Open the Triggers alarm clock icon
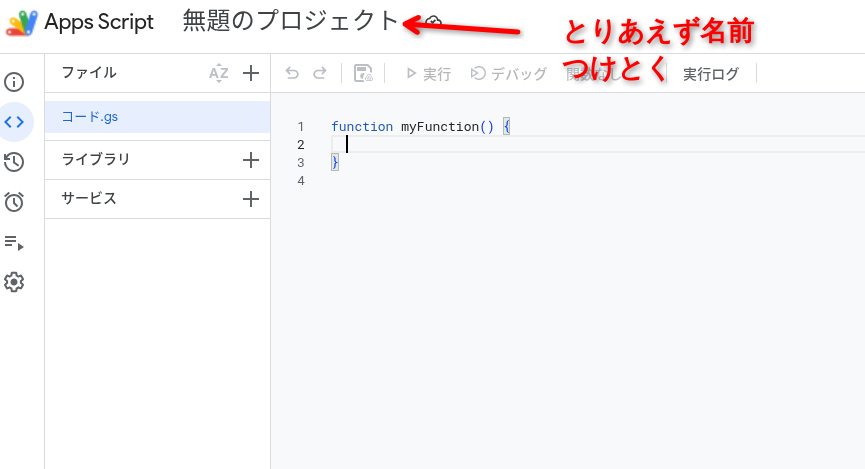 point(14,202)
